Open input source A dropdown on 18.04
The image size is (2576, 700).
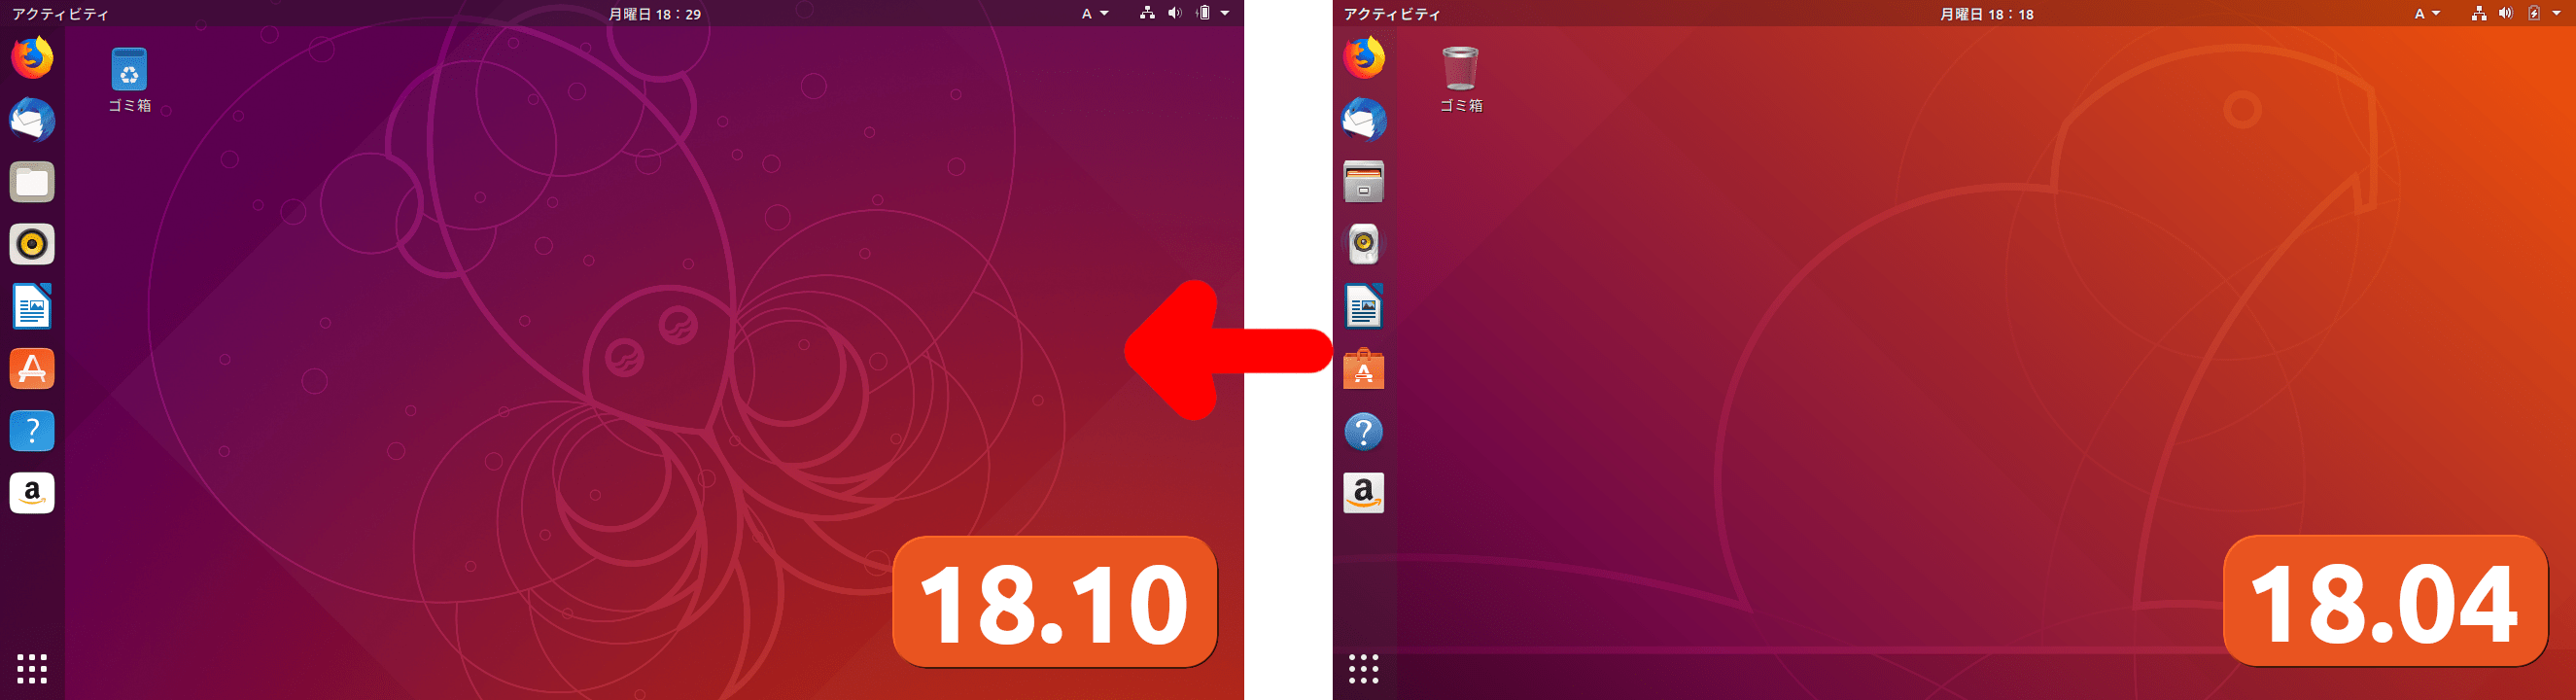click(2427, 14)
